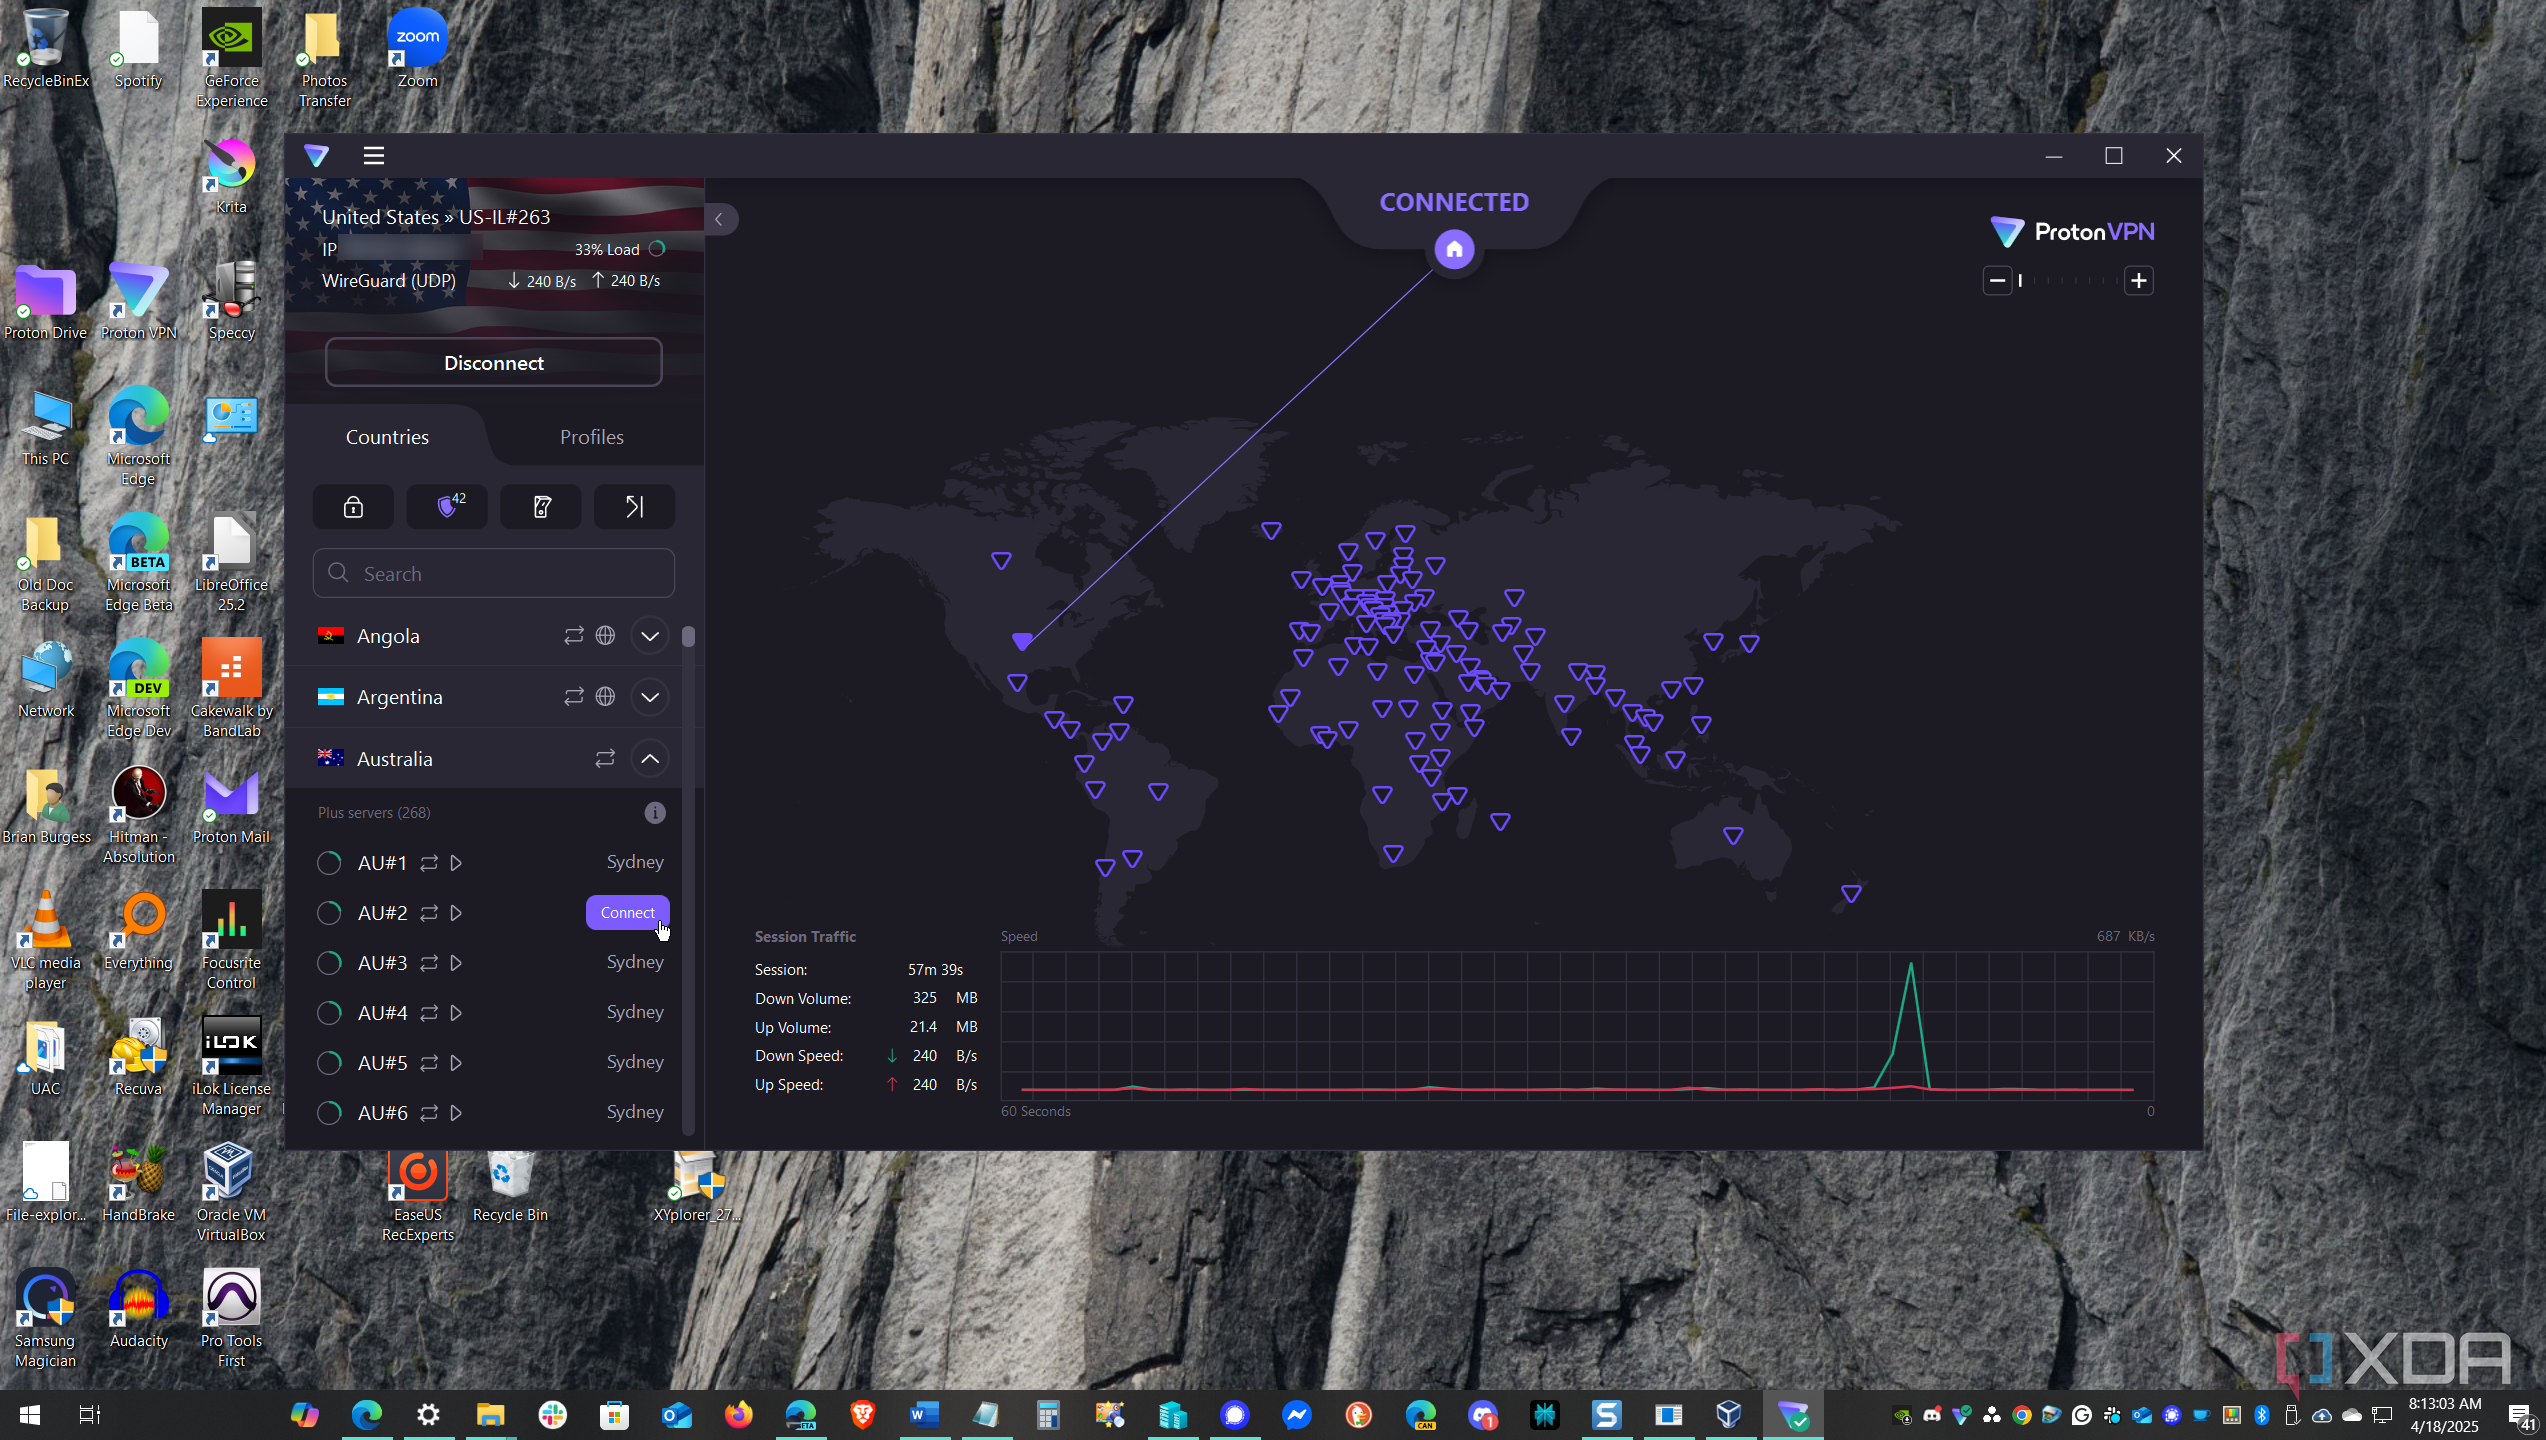Click AU#5 P2P arrows icon
Image resolution: width=2546 pixels, height=1440 pixels.
[429, 1063]
